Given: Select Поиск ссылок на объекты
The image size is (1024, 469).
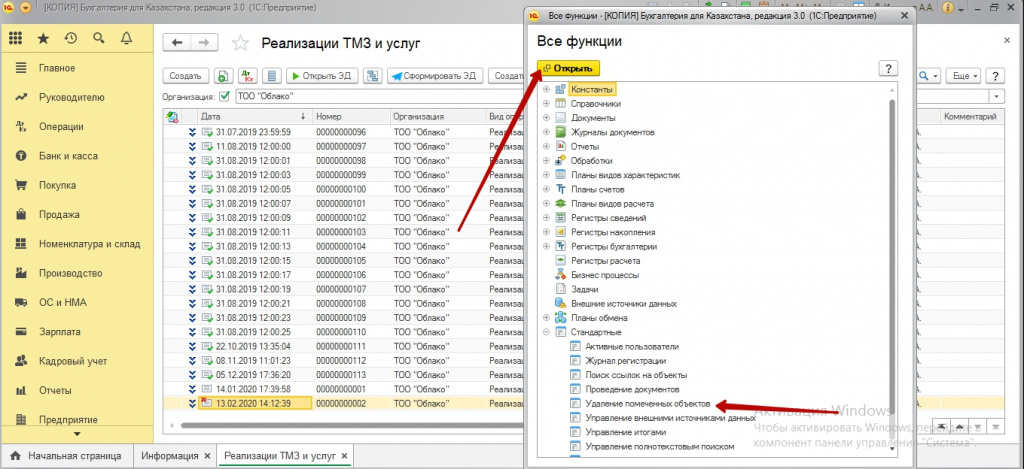Looking at the screenshot, I should [x=636, y=375].
